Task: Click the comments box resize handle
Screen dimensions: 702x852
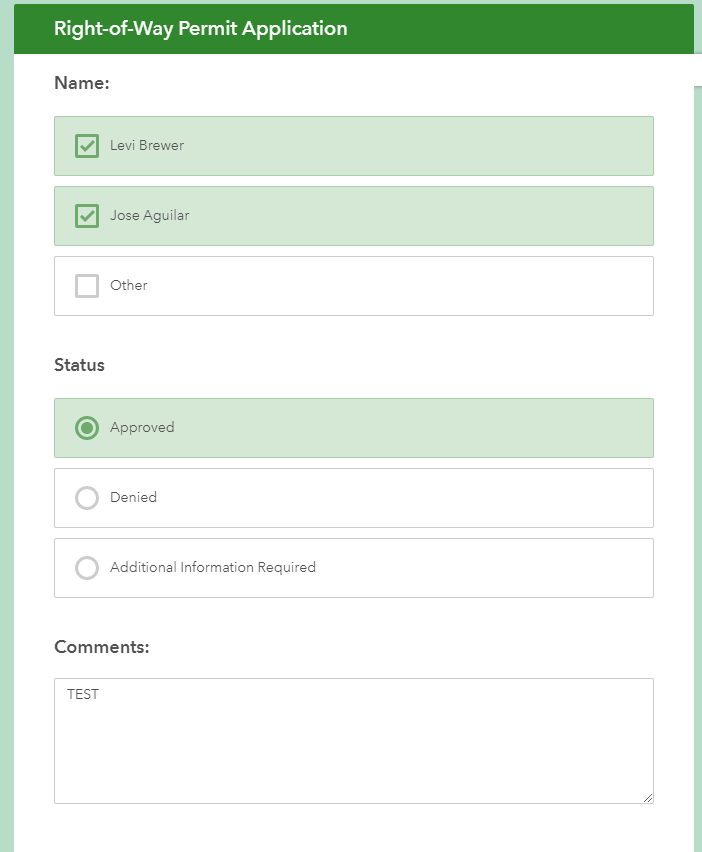Action: coord(648,798)
